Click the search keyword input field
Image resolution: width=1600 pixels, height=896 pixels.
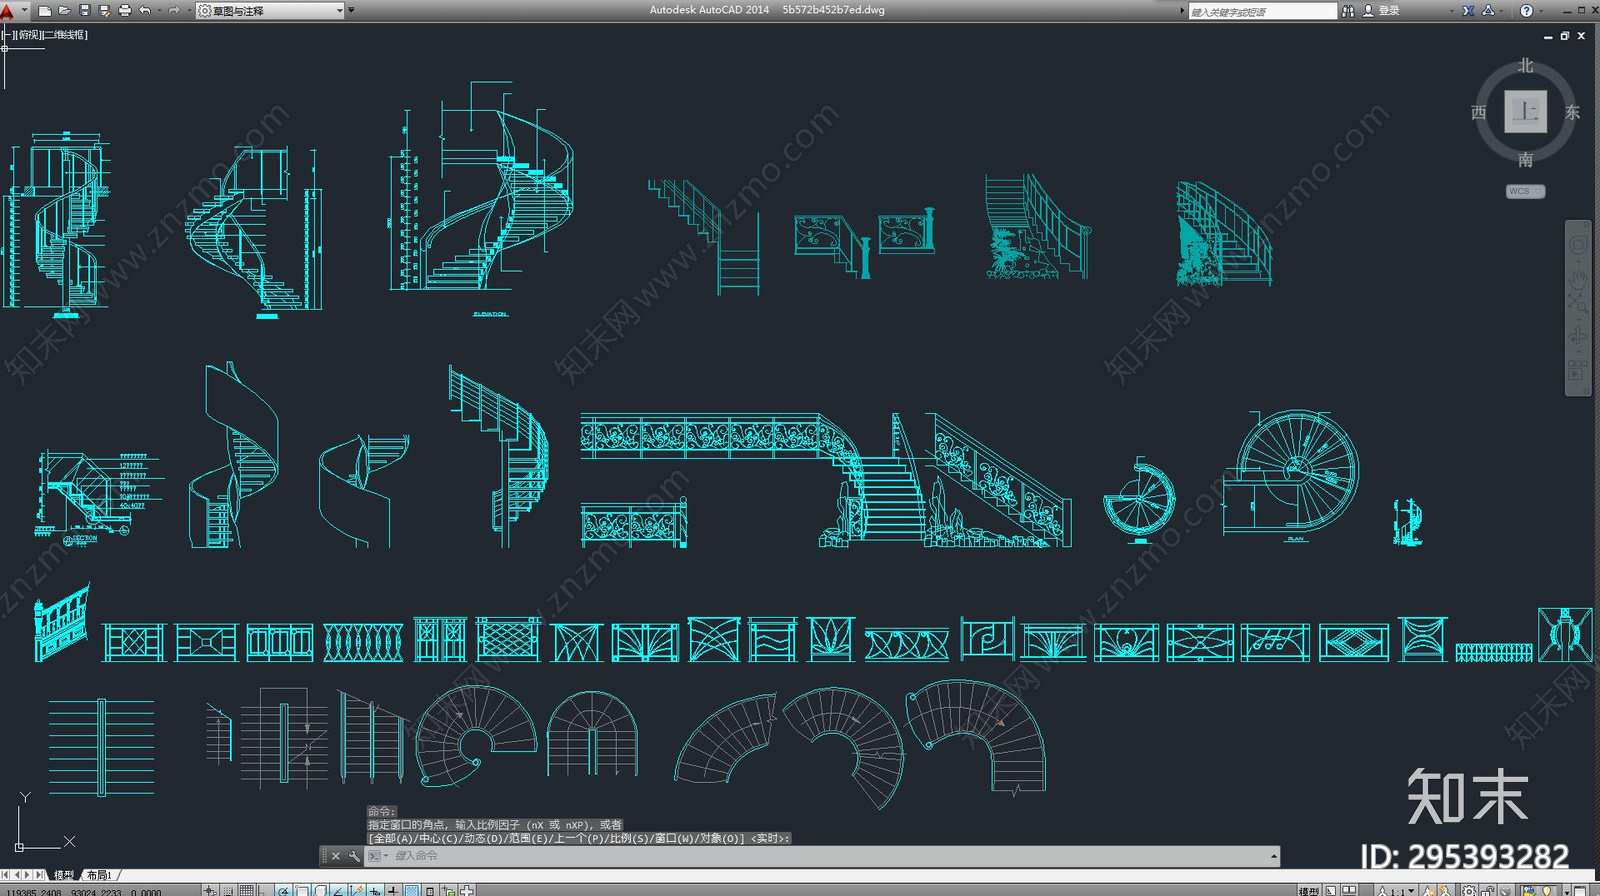pyautogui.click(x=1262, y=11)
